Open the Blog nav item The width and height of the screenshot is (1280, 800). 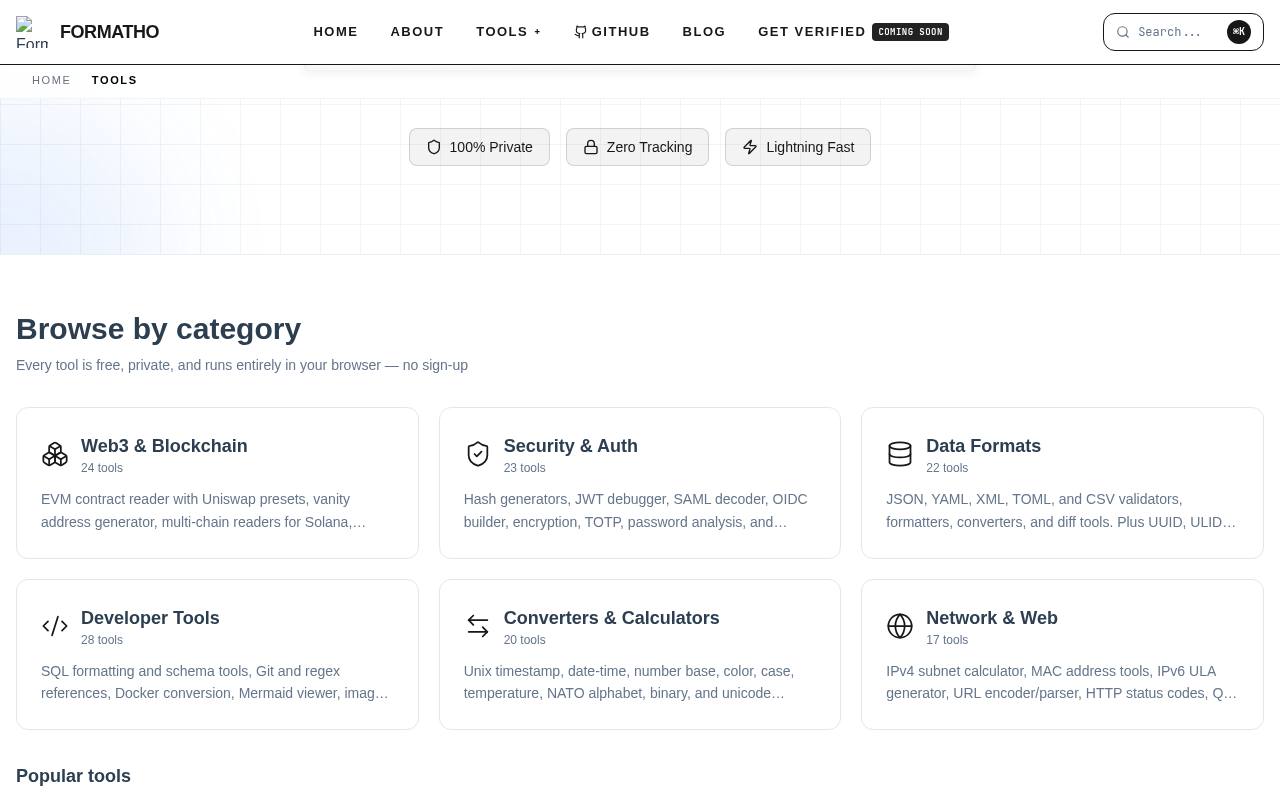click(x=704, y=32)
